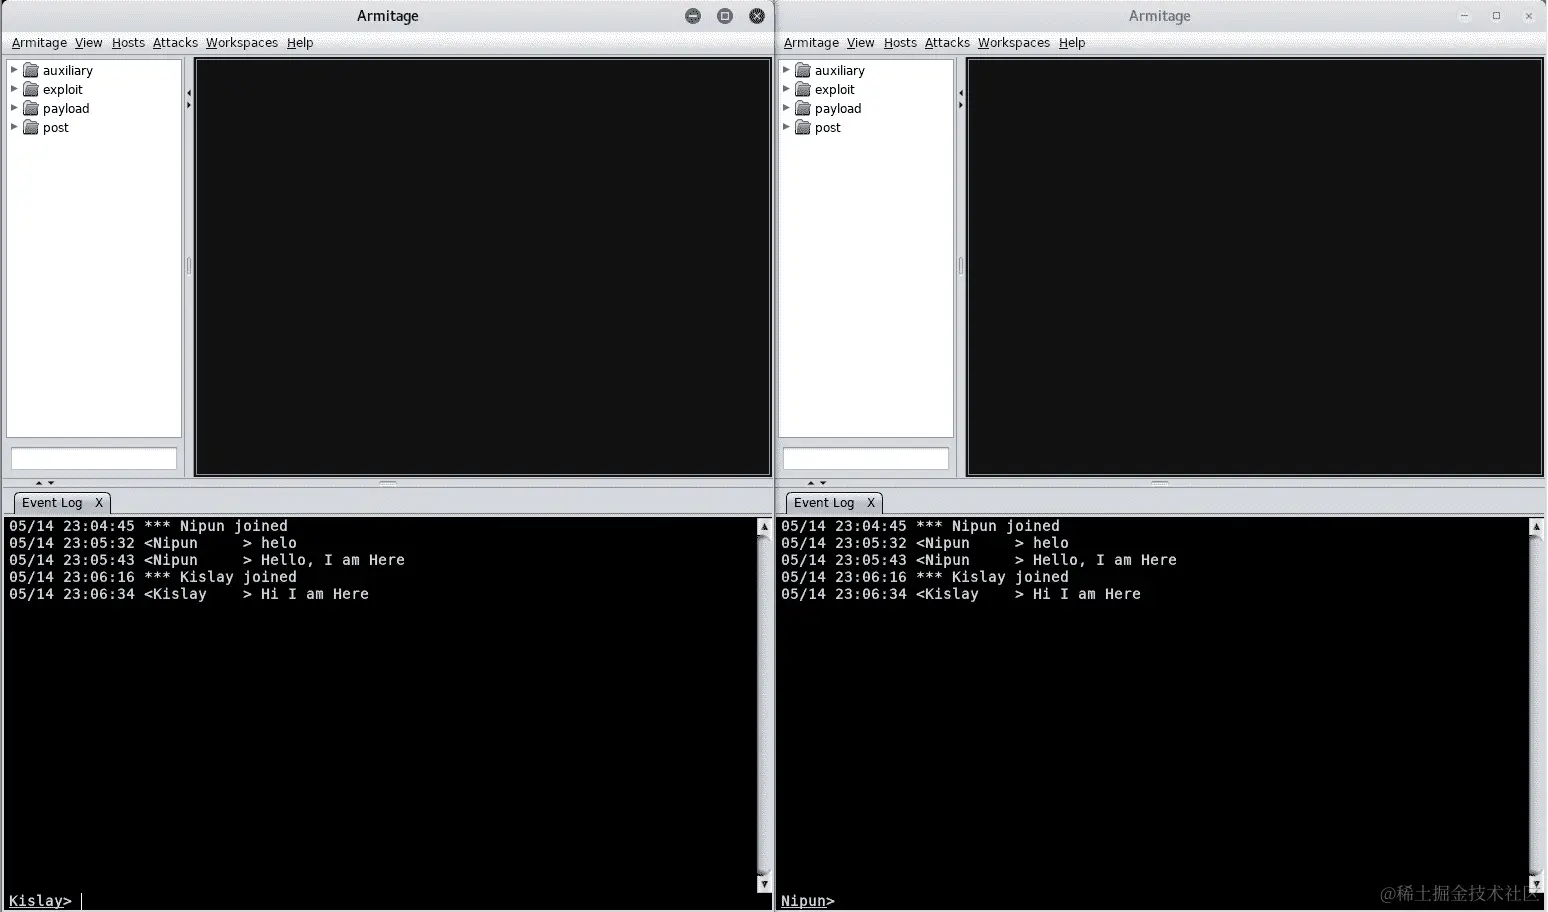Open Attacks menu in right window
The image size is (1548, 912).
(x=947, y=43)
